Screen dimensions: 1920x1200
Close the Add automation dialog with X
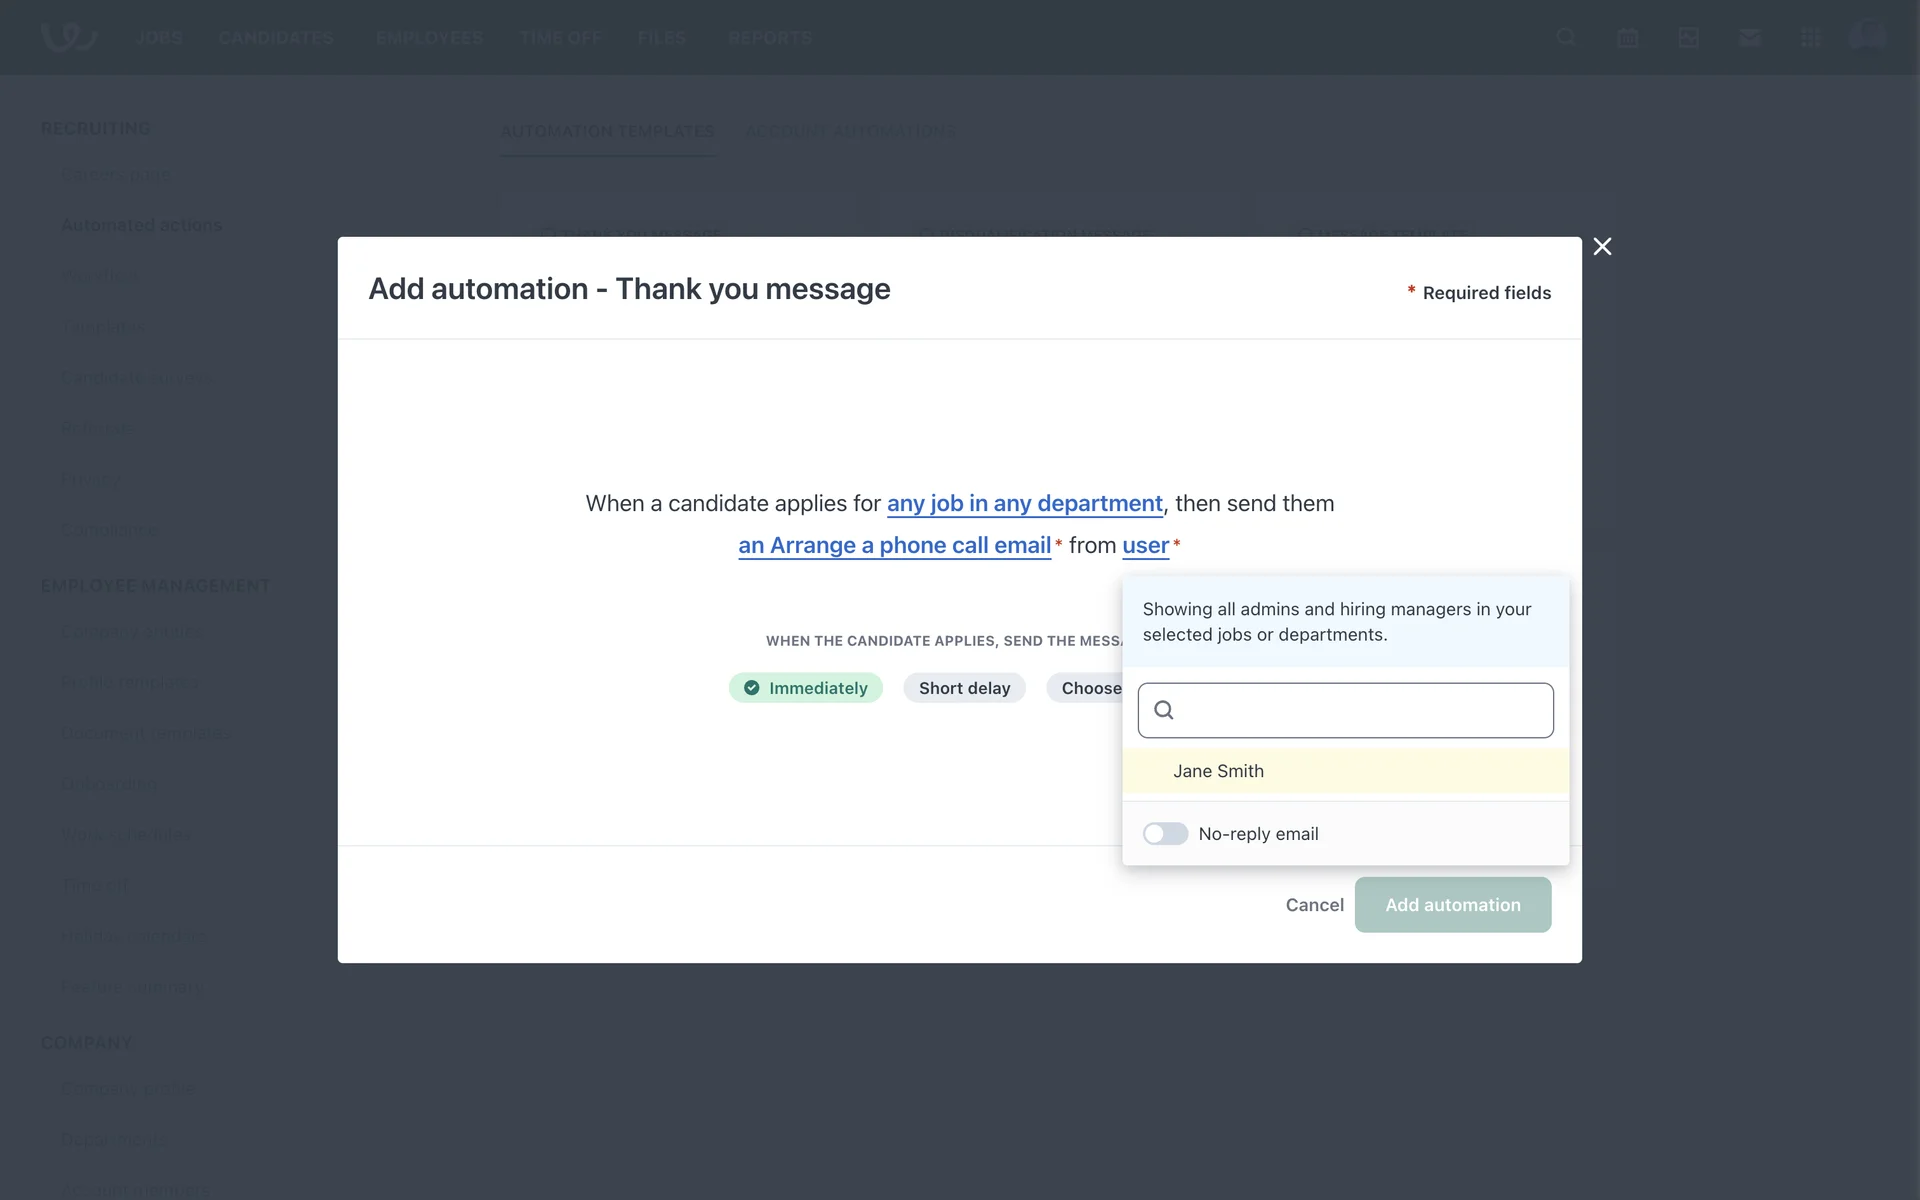1602,247
